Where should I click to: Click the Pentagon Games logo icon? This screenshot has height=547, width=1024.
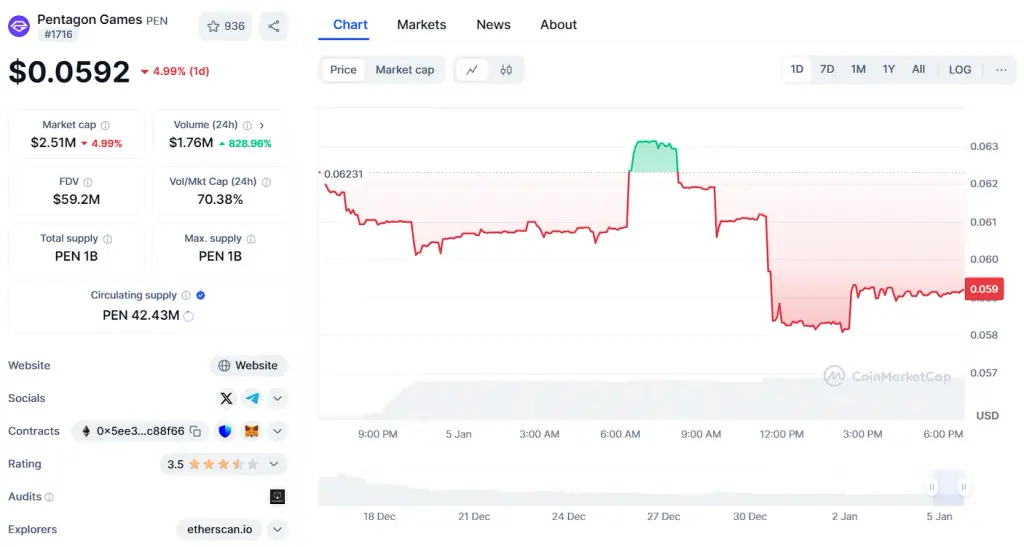tap(19, 27)
